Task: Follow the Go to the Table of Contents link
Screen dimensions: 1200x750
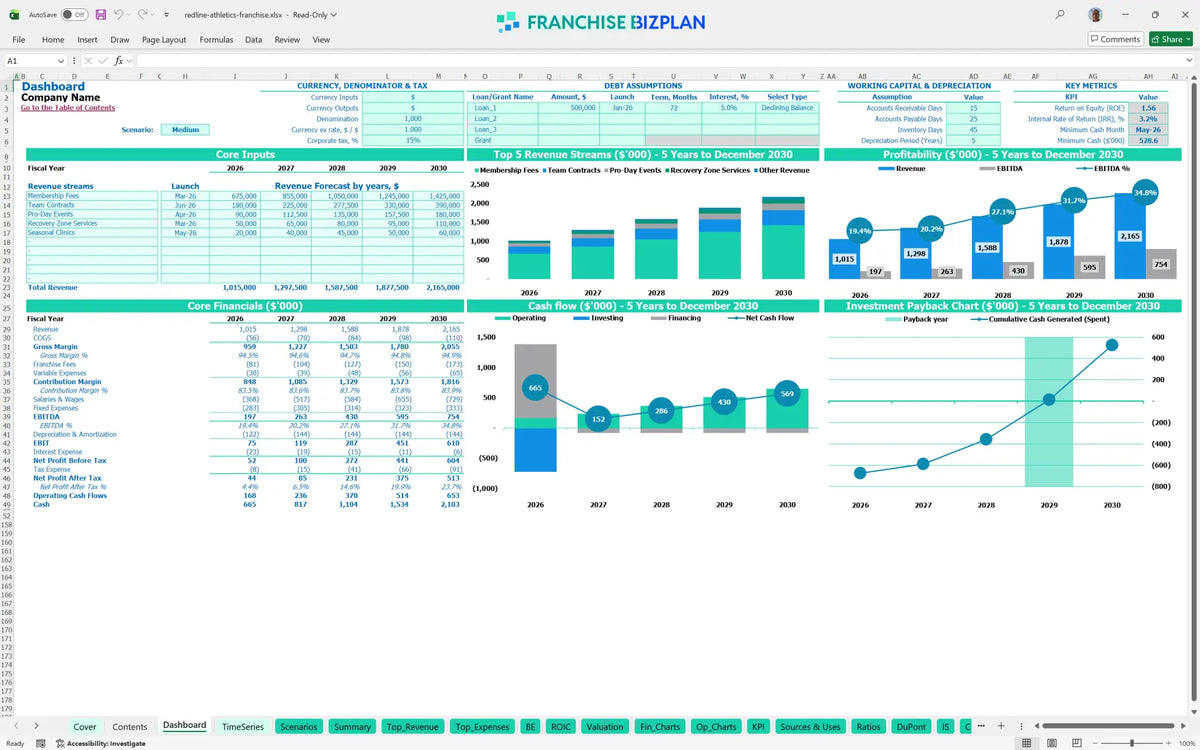Action: coord(68,108)
